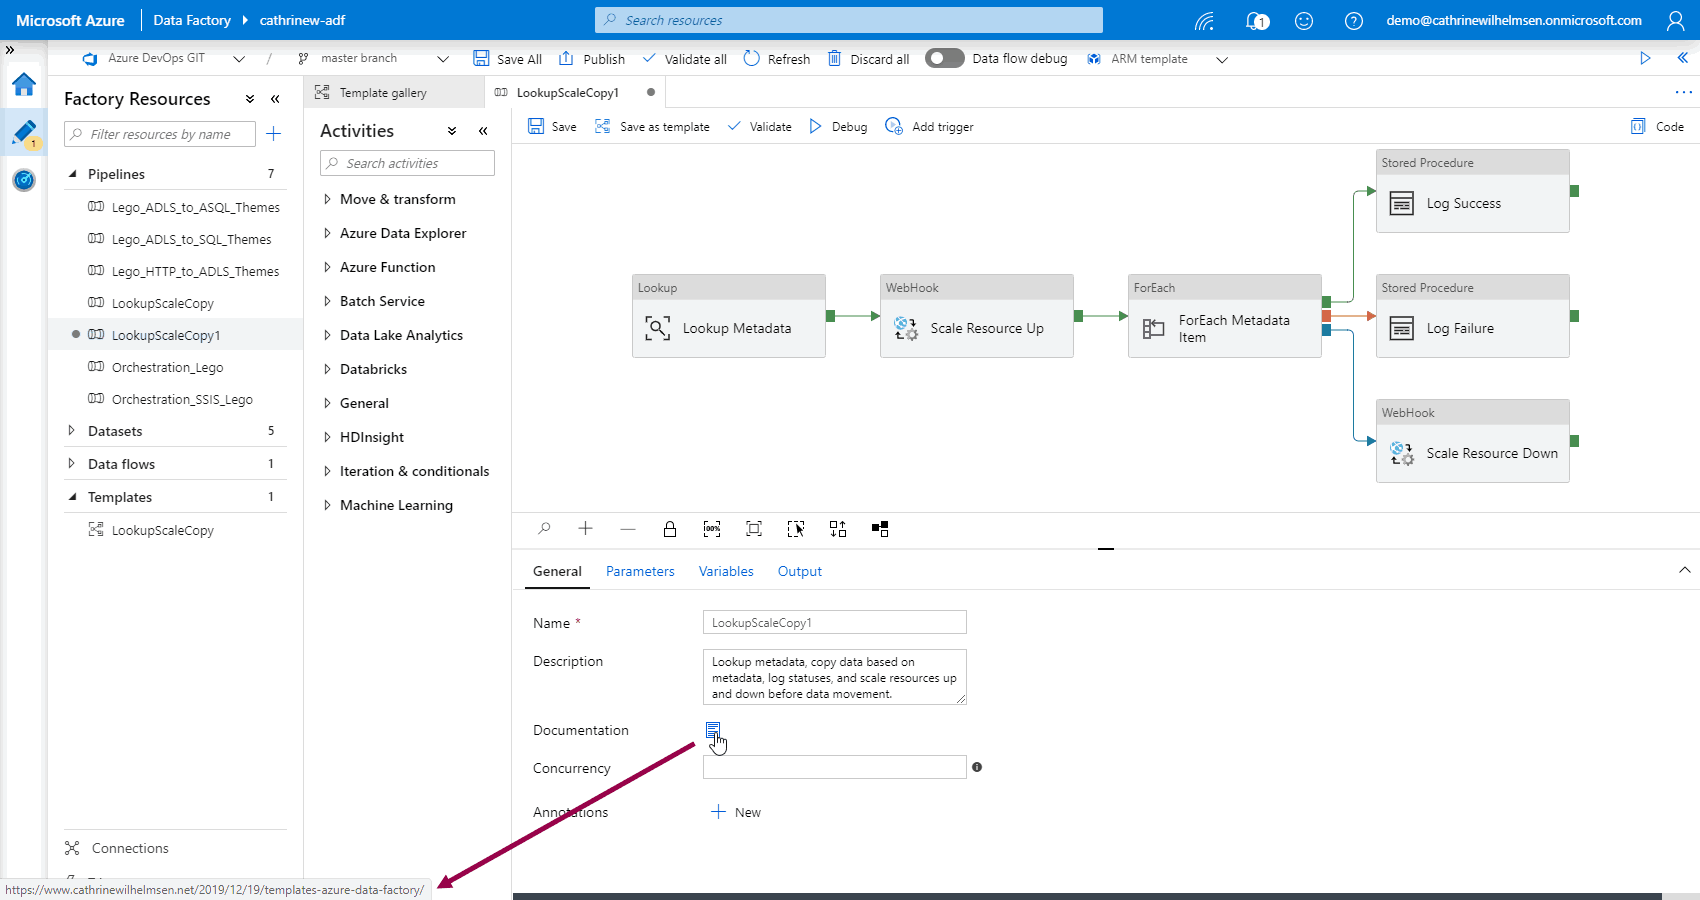Open the Monitor icon in left sidebar
Viewport: 1700px width, 900px height.
coord(24,180)
